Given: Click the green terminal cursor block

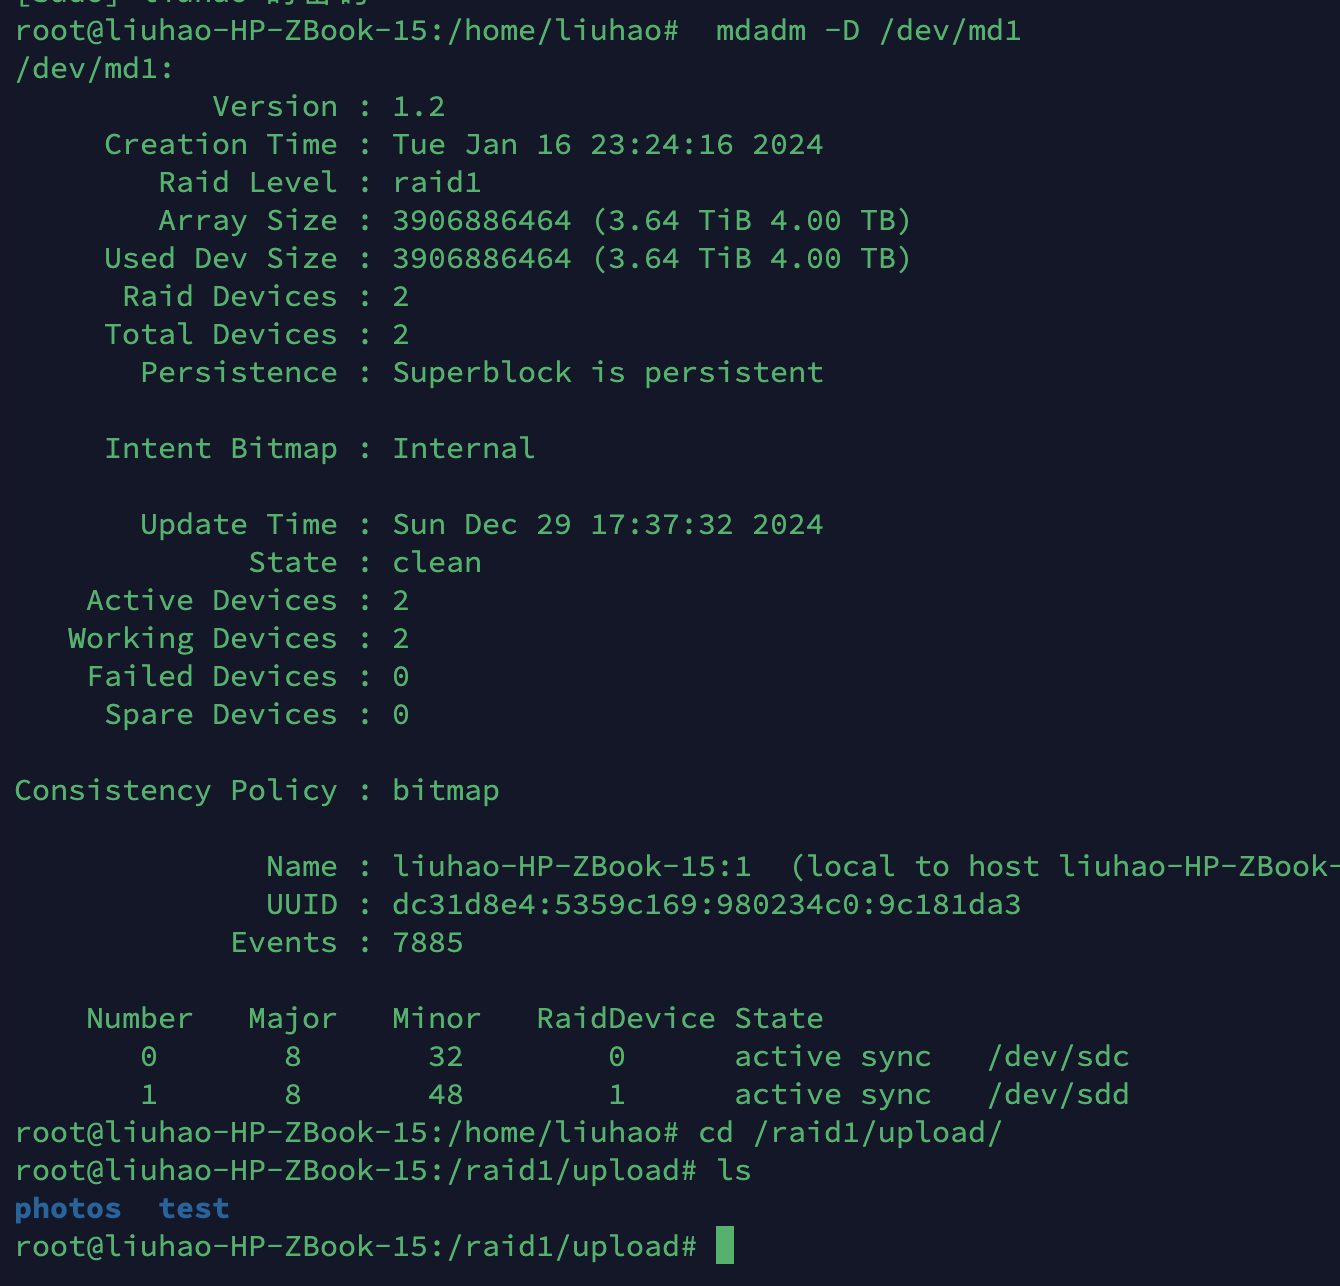Looking at the screenshot, I should coord(725,1246).
